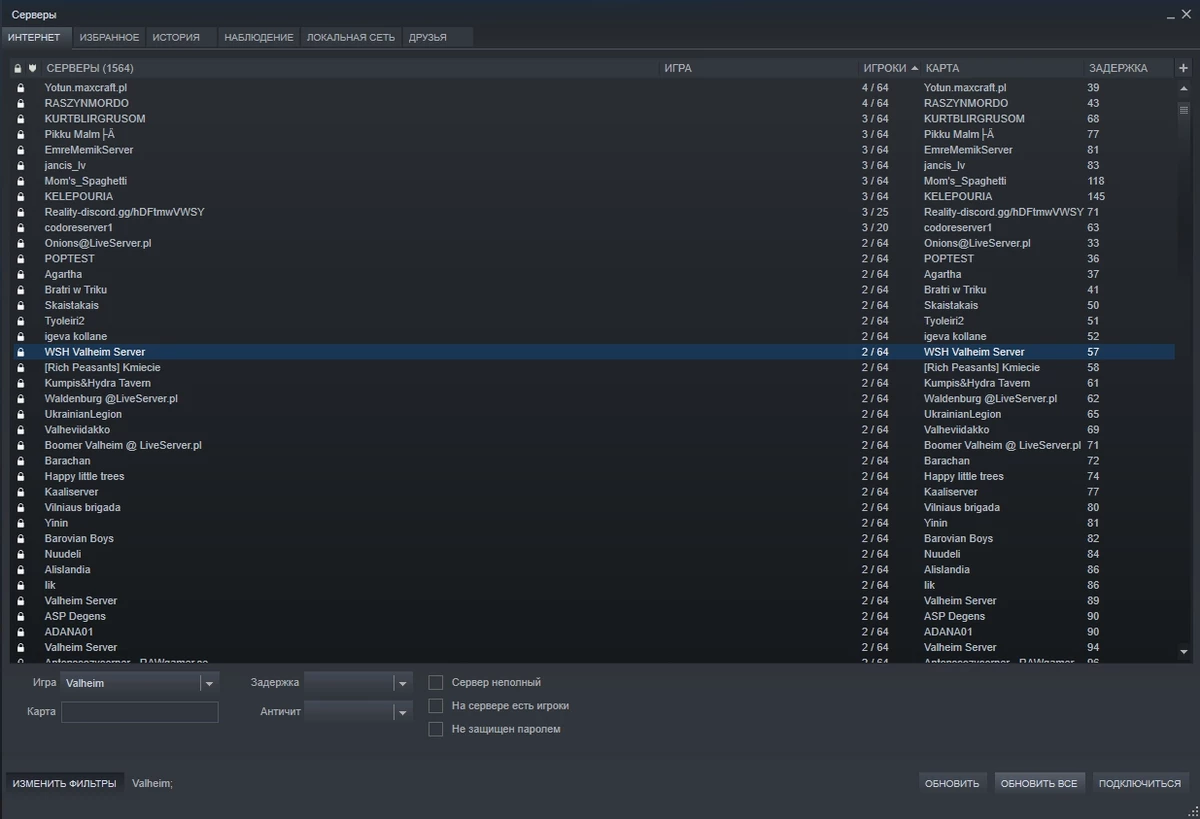
Task: Open the ИЗБРАННОЕ tab
Action: click(x=109, y=37)
